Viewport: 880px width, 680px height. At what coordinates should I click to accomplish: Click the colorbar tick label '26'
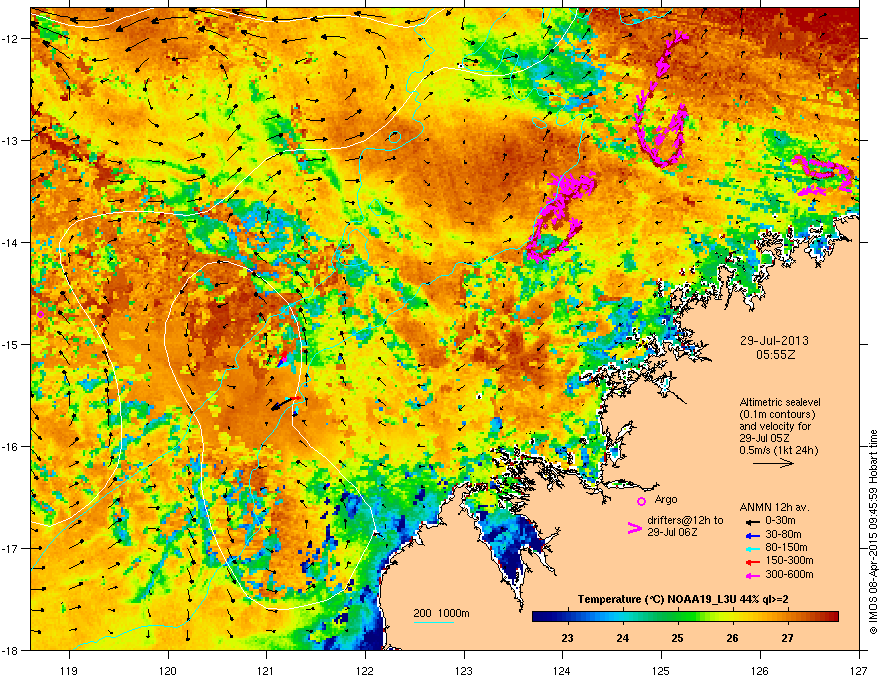[x=732, y=638]
